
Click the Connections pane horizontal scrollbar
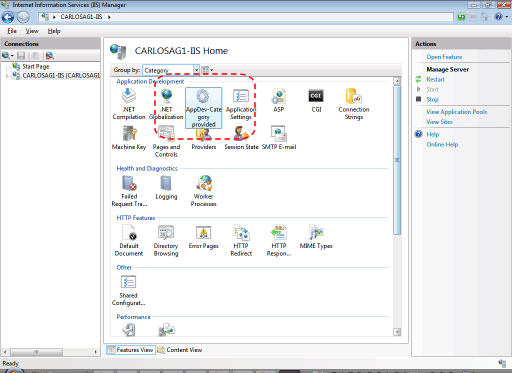pyautogui.click(x=36, y=352)
